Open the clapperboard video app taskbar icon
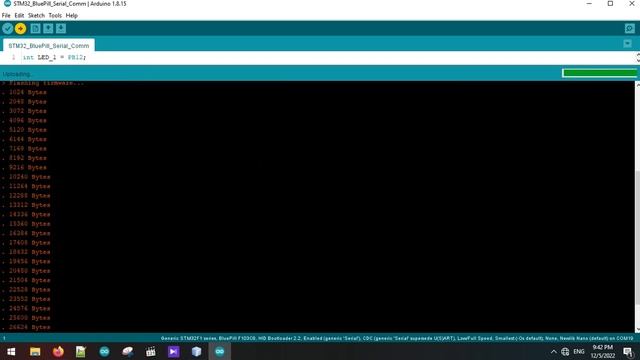The width and height of the screenshot is (640, 360). pyautogui.click(x=151, y=351)
